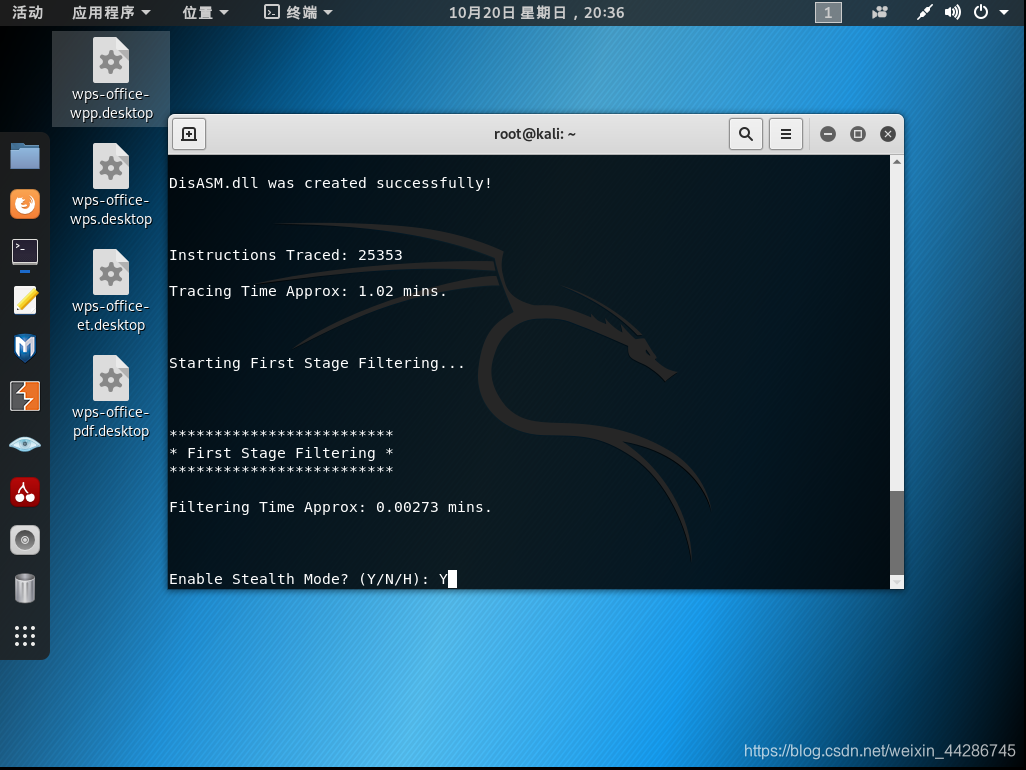Launch the gedit text editor from dock
Screen dimensions: 1026x770
pos(24,300)
